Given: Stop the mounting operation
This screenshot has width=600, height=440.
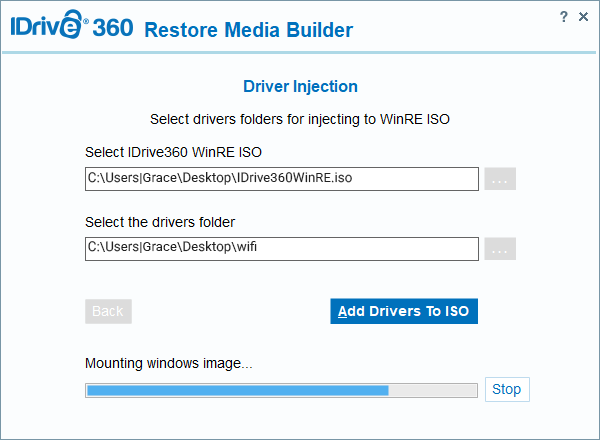Looking at the screenshot, I should click(x=507, y=389).
